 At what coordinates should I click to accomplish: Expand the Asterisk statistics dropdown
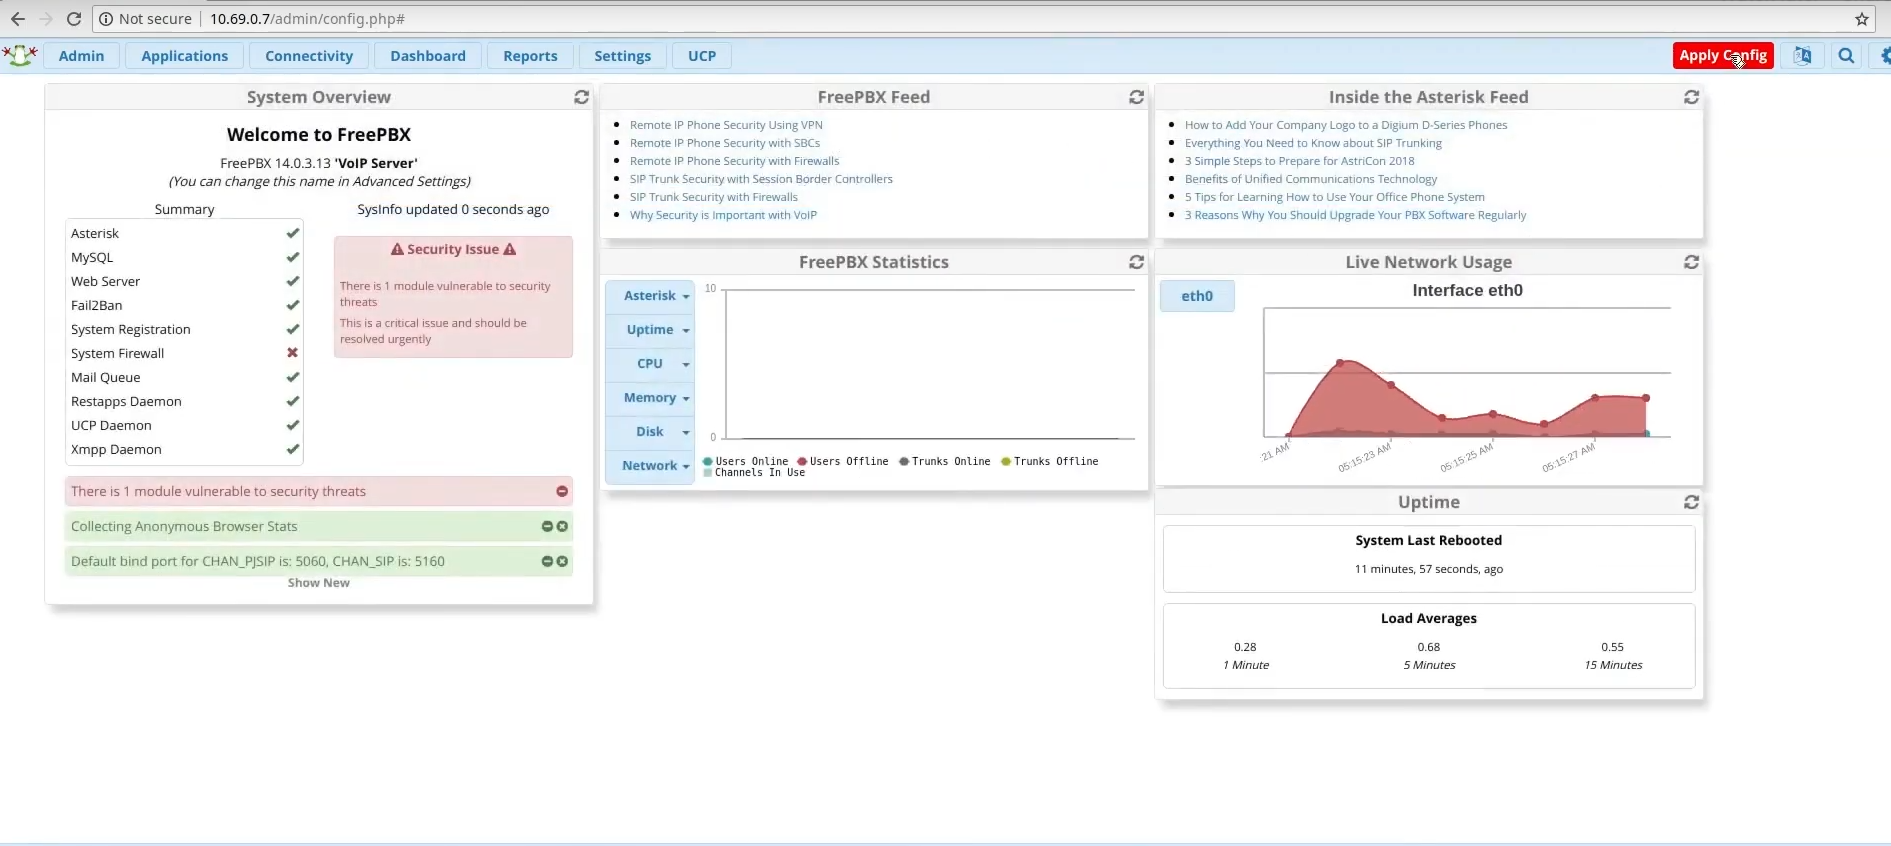pos(650,296)
